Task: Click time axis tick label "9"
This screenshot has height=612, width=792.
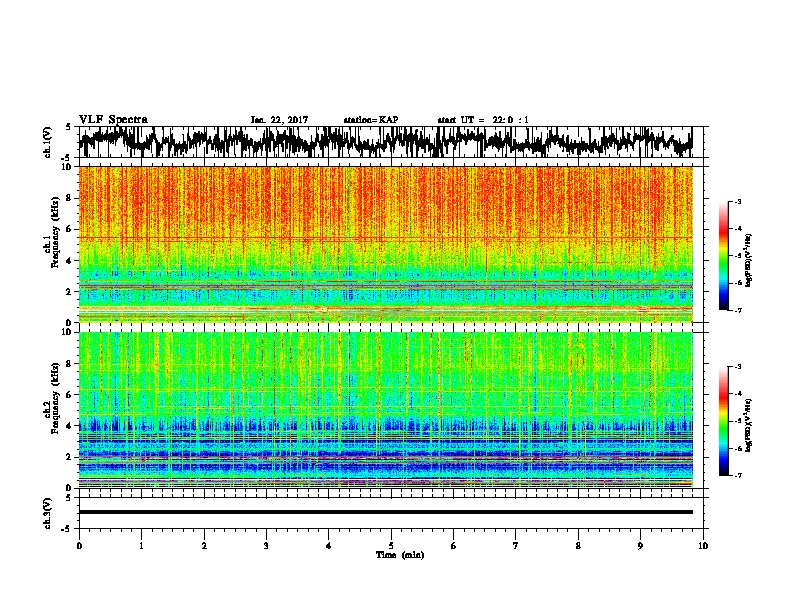Action: click(x=640, y=546)
